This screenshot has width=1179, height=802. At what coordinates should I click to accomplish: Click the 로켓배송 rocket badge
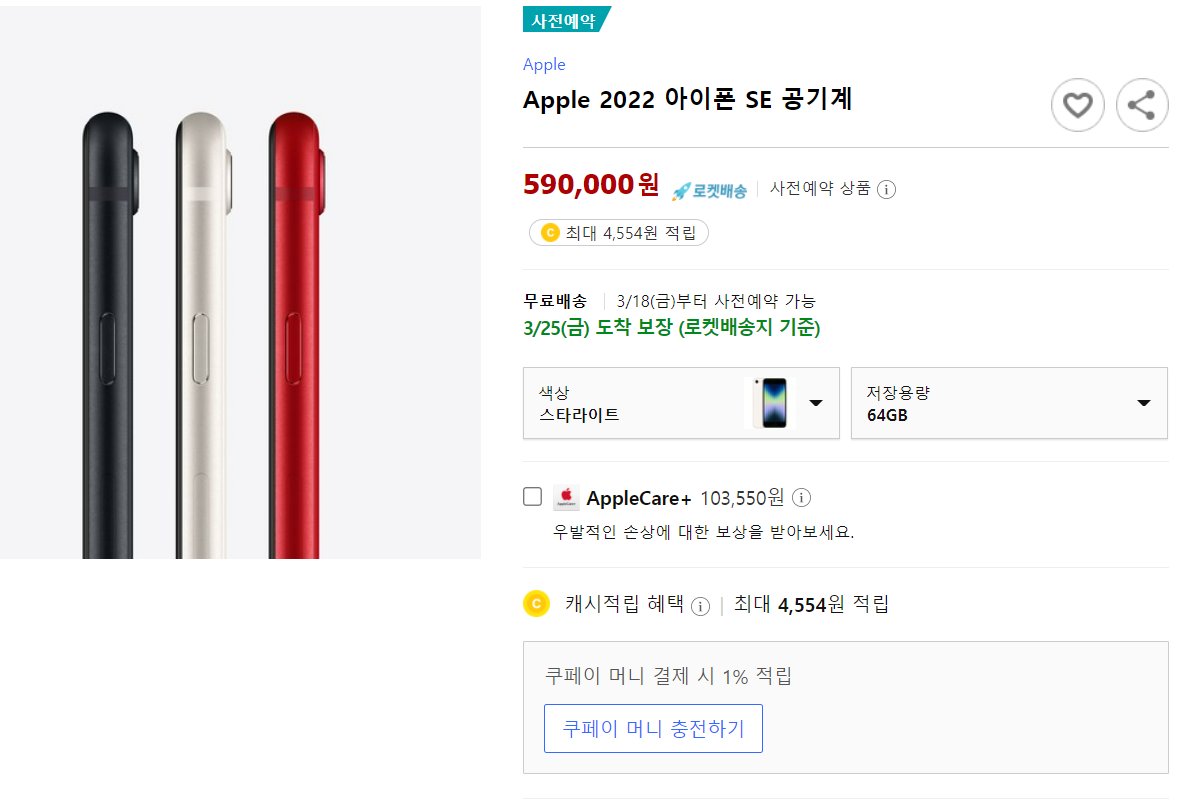pyautogui.click(x=709, y=190)
